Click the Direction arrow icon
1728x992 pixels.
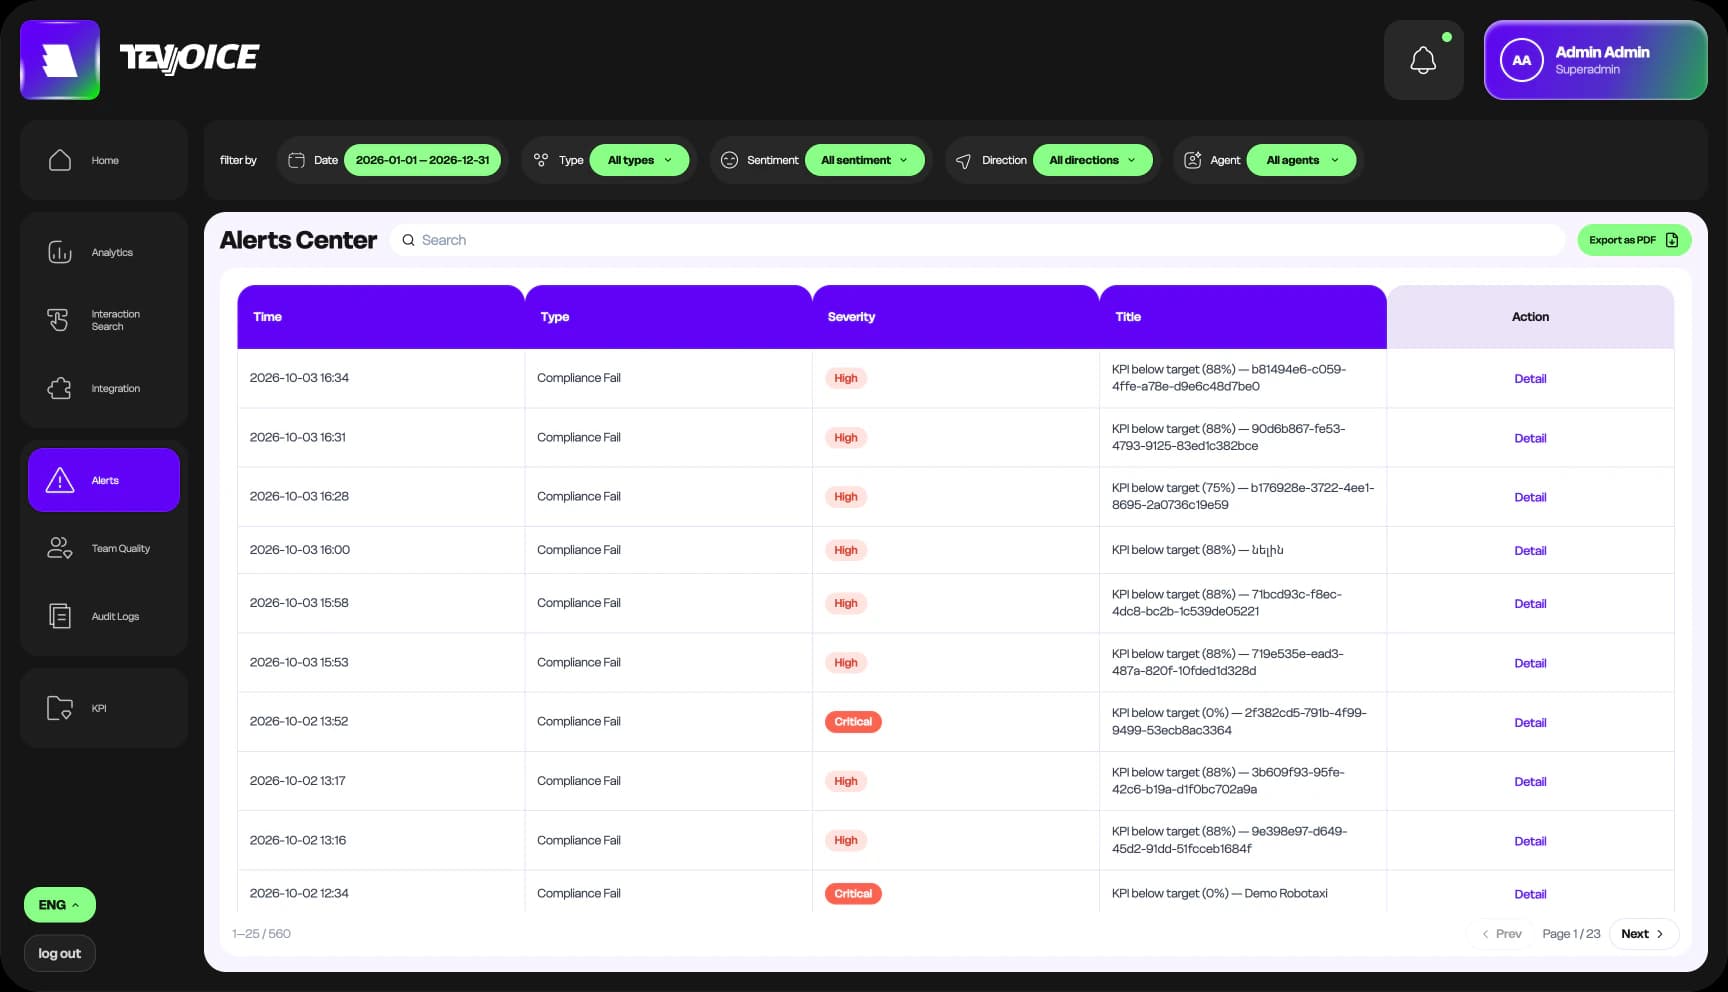963,161
